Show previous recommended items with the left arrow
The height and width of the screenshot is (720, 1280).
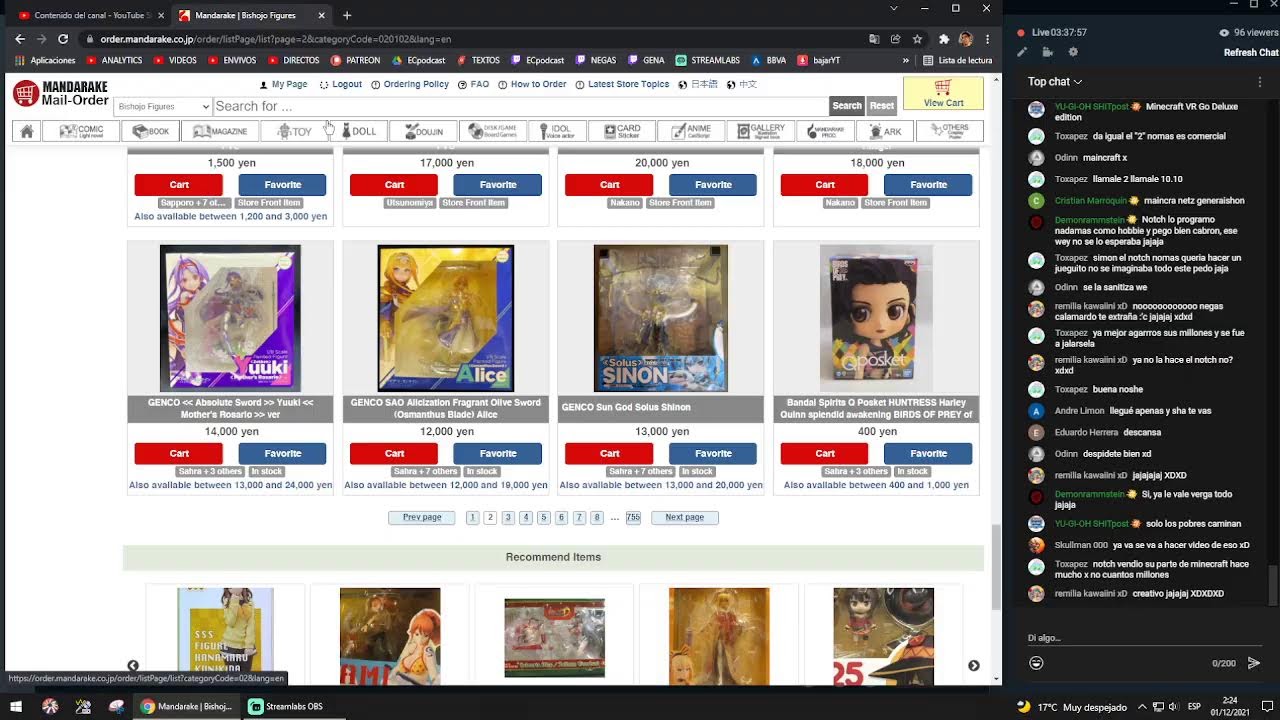[133, 666]
